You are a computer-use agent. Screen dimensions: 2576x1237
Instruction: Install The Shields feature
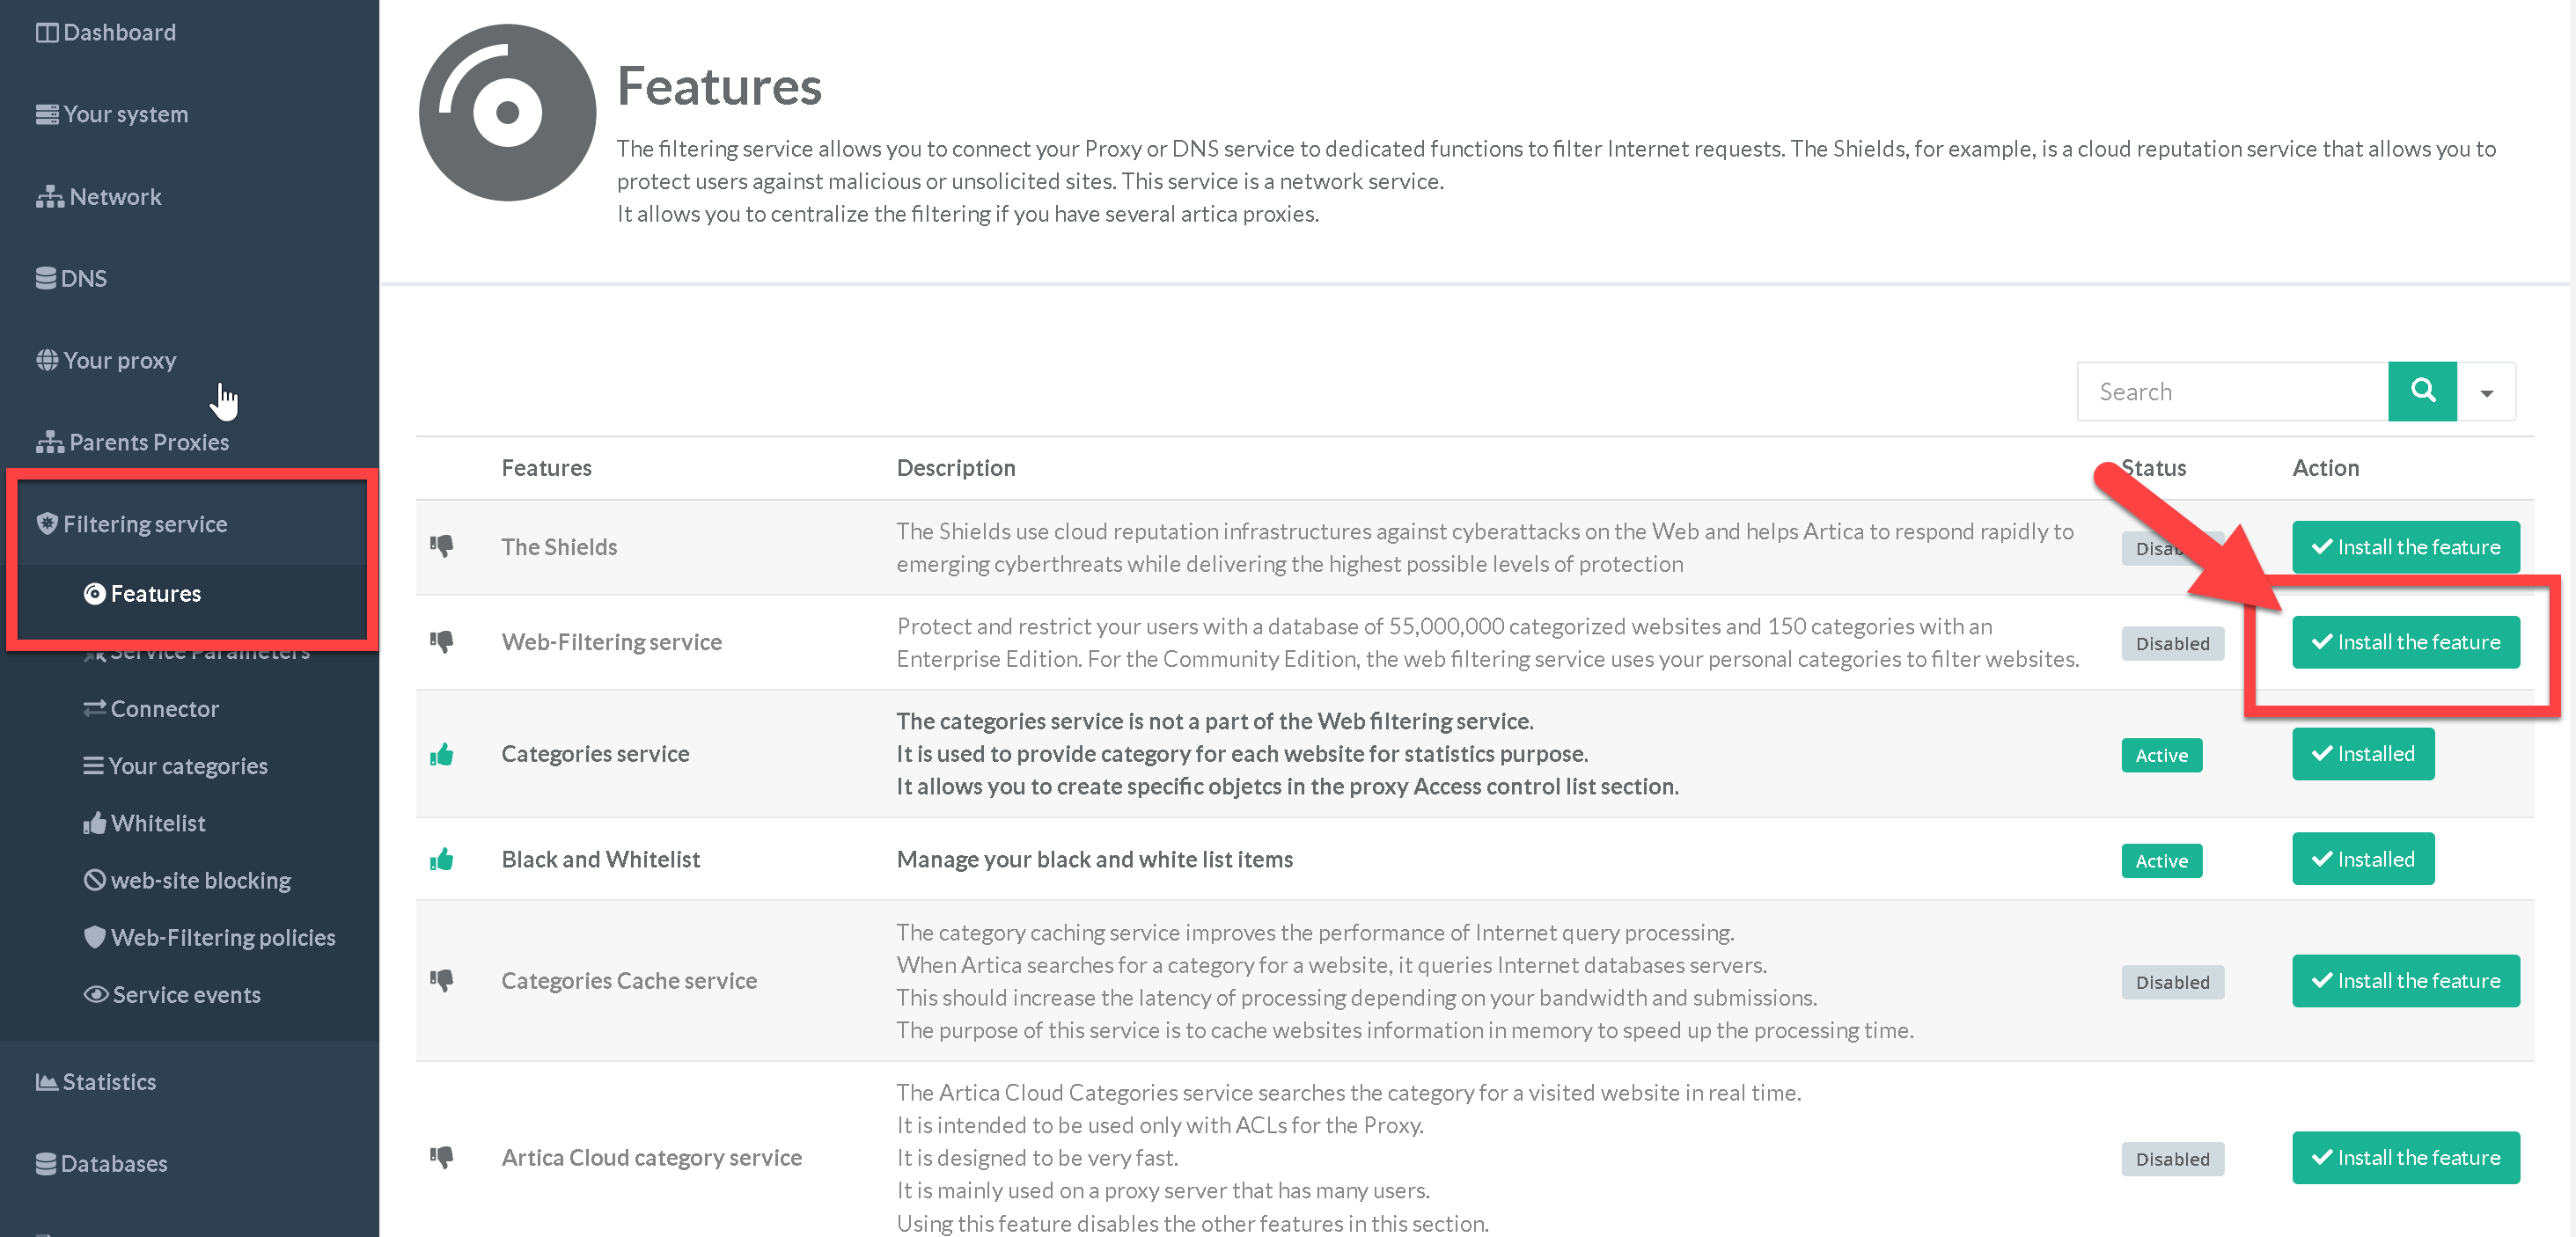tap(2405, 547)
